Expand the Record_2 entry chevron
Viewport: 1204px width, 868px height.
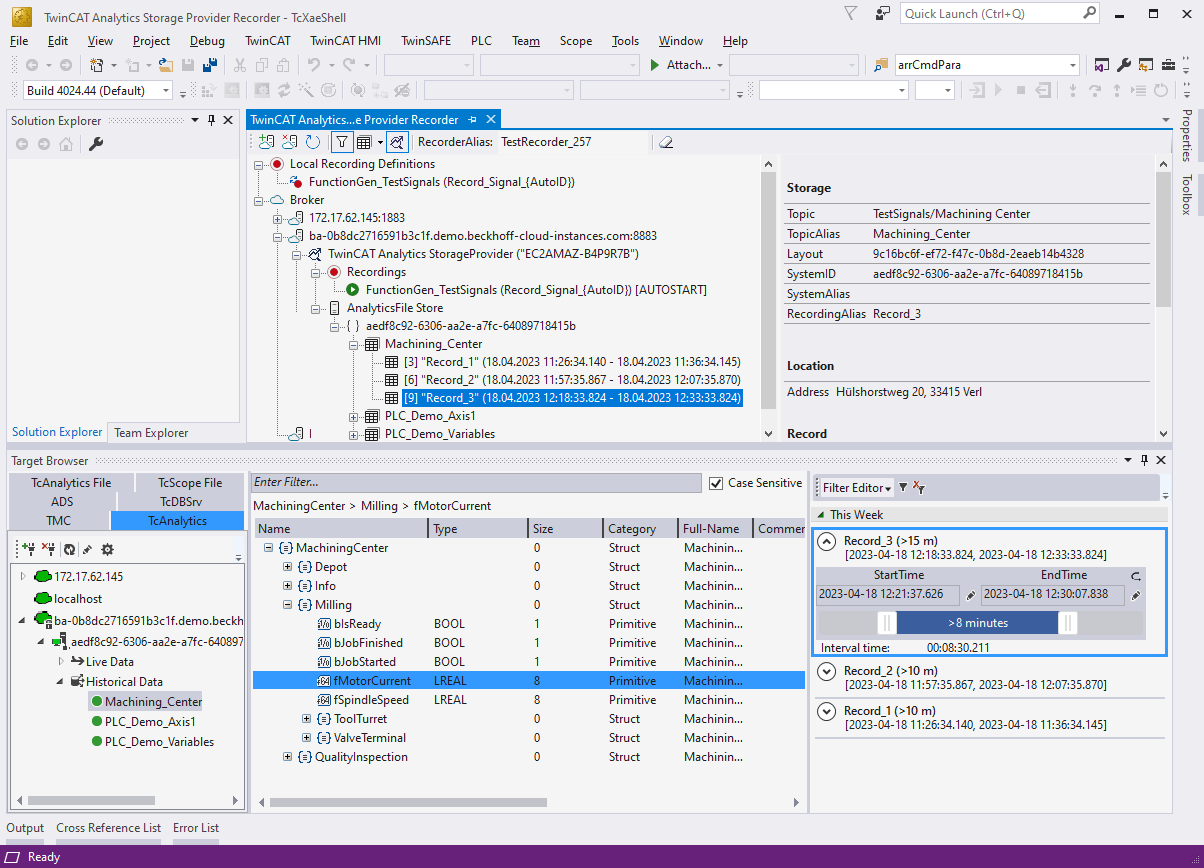(827, 672)
